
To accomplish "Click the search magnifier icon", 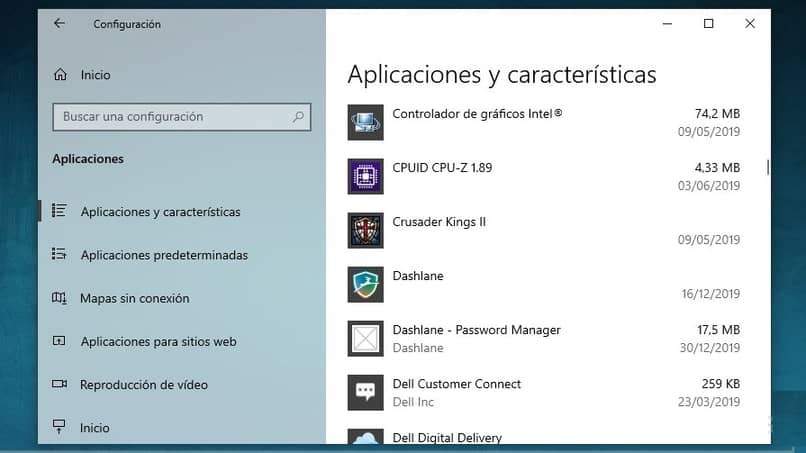I will pos(298,117).
